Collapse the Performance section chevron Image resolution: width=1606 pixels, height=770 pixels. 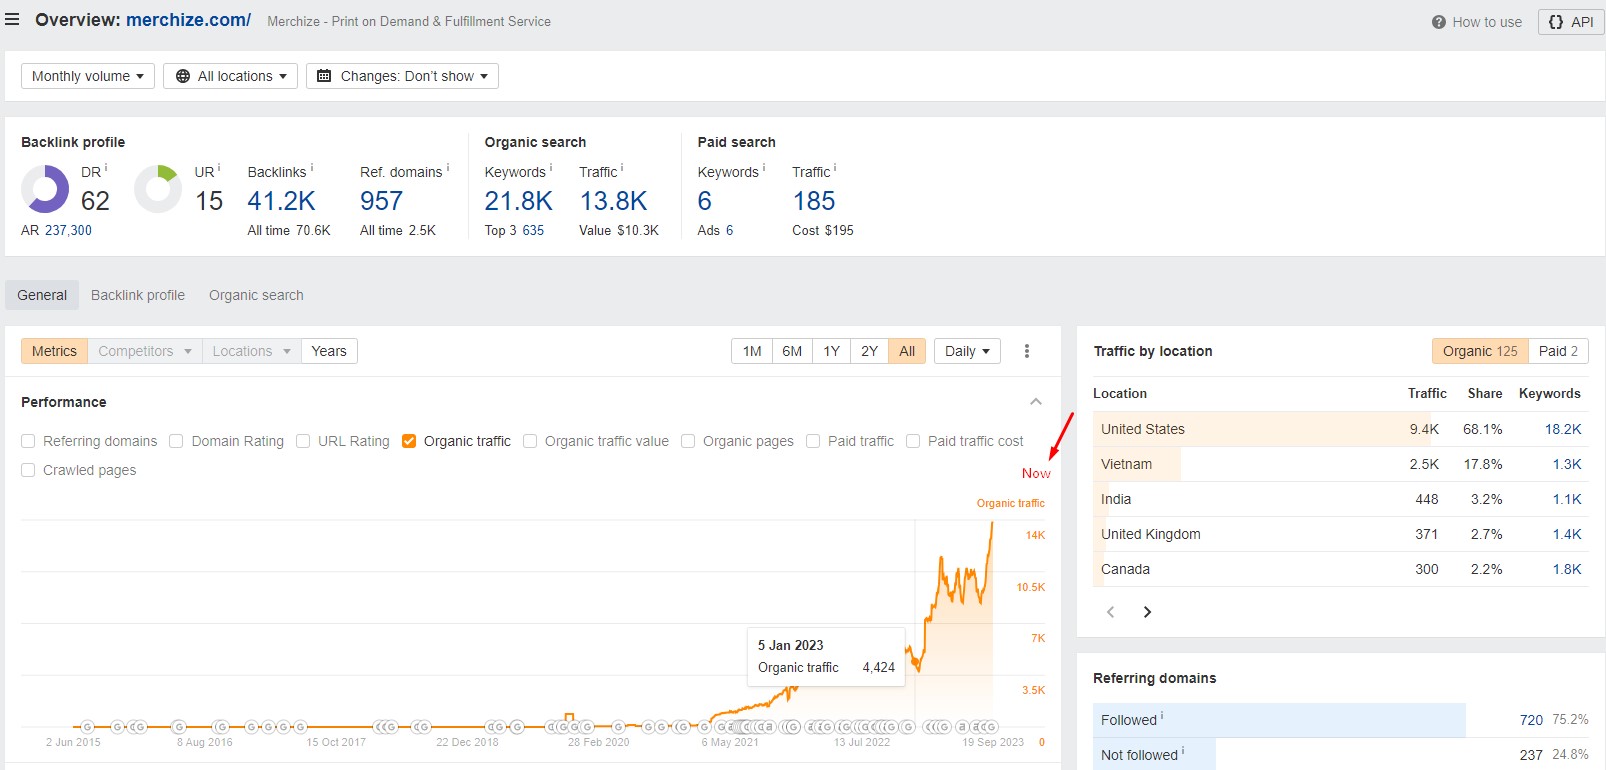point(1036,402)
